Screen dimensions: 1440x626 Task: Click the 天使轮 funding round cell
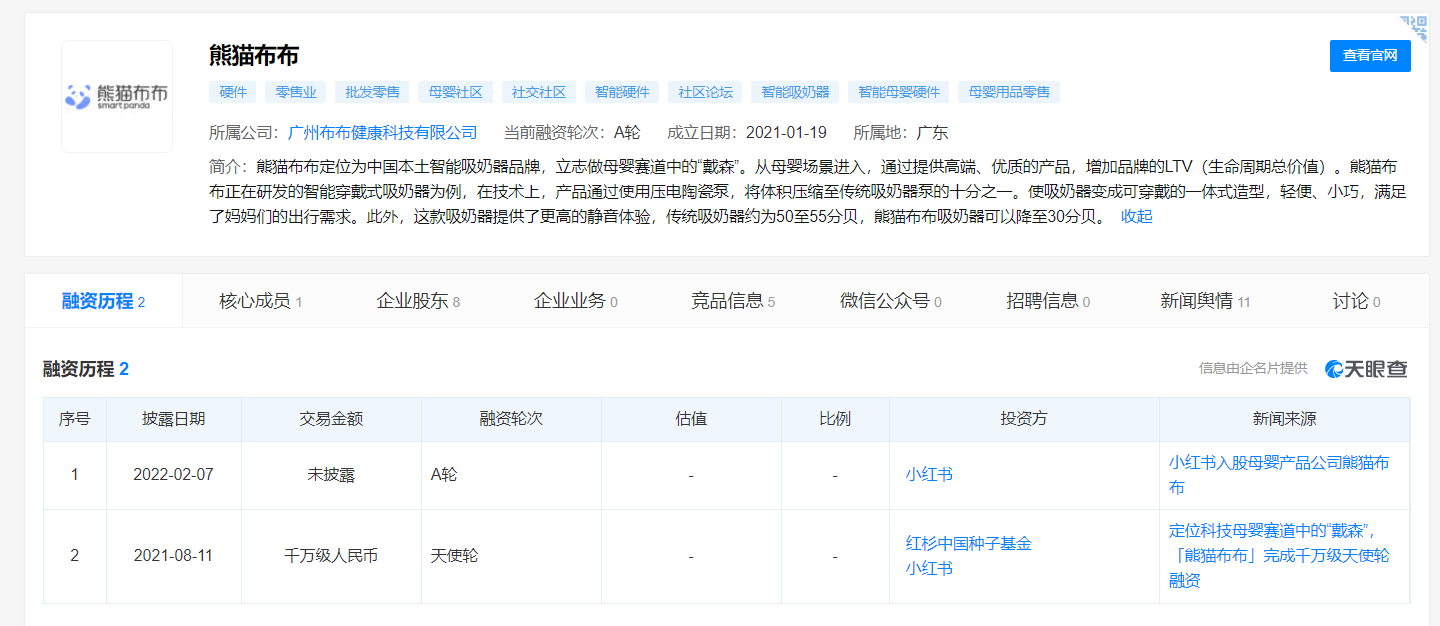(x=511, y=555)
